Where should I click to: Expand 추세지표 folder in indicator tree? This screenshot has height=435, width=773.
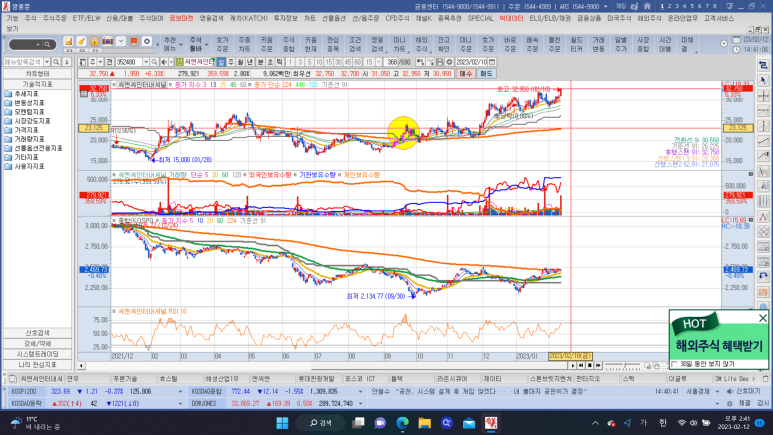tap(24, 94)
